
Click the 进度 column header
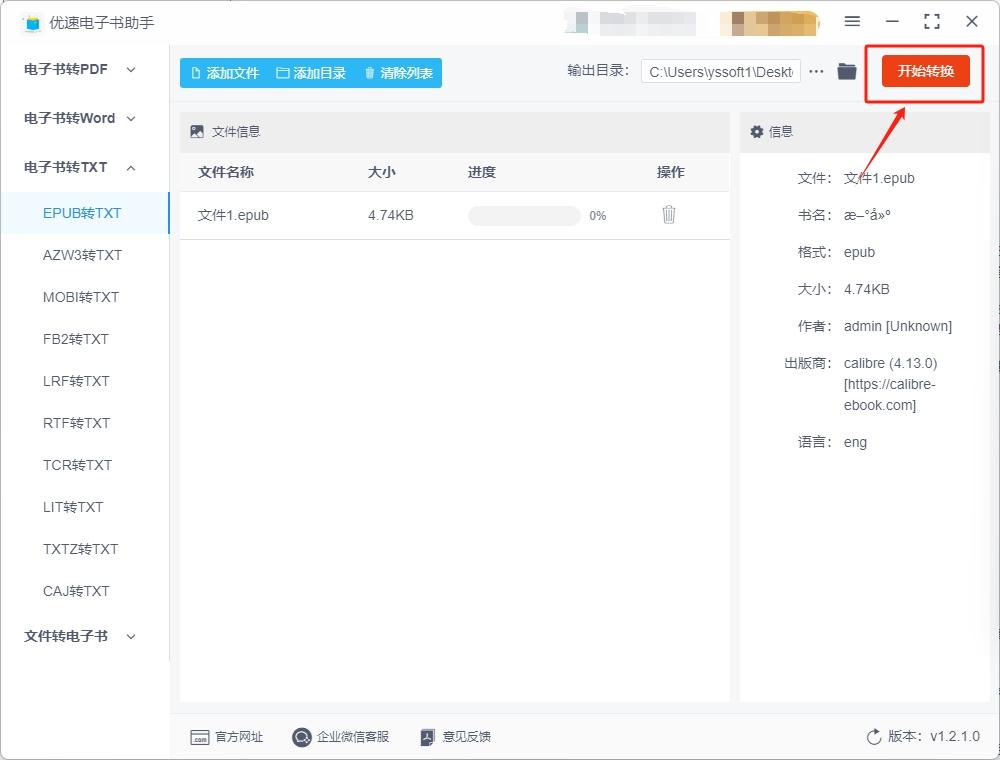(x=482, y=172)
